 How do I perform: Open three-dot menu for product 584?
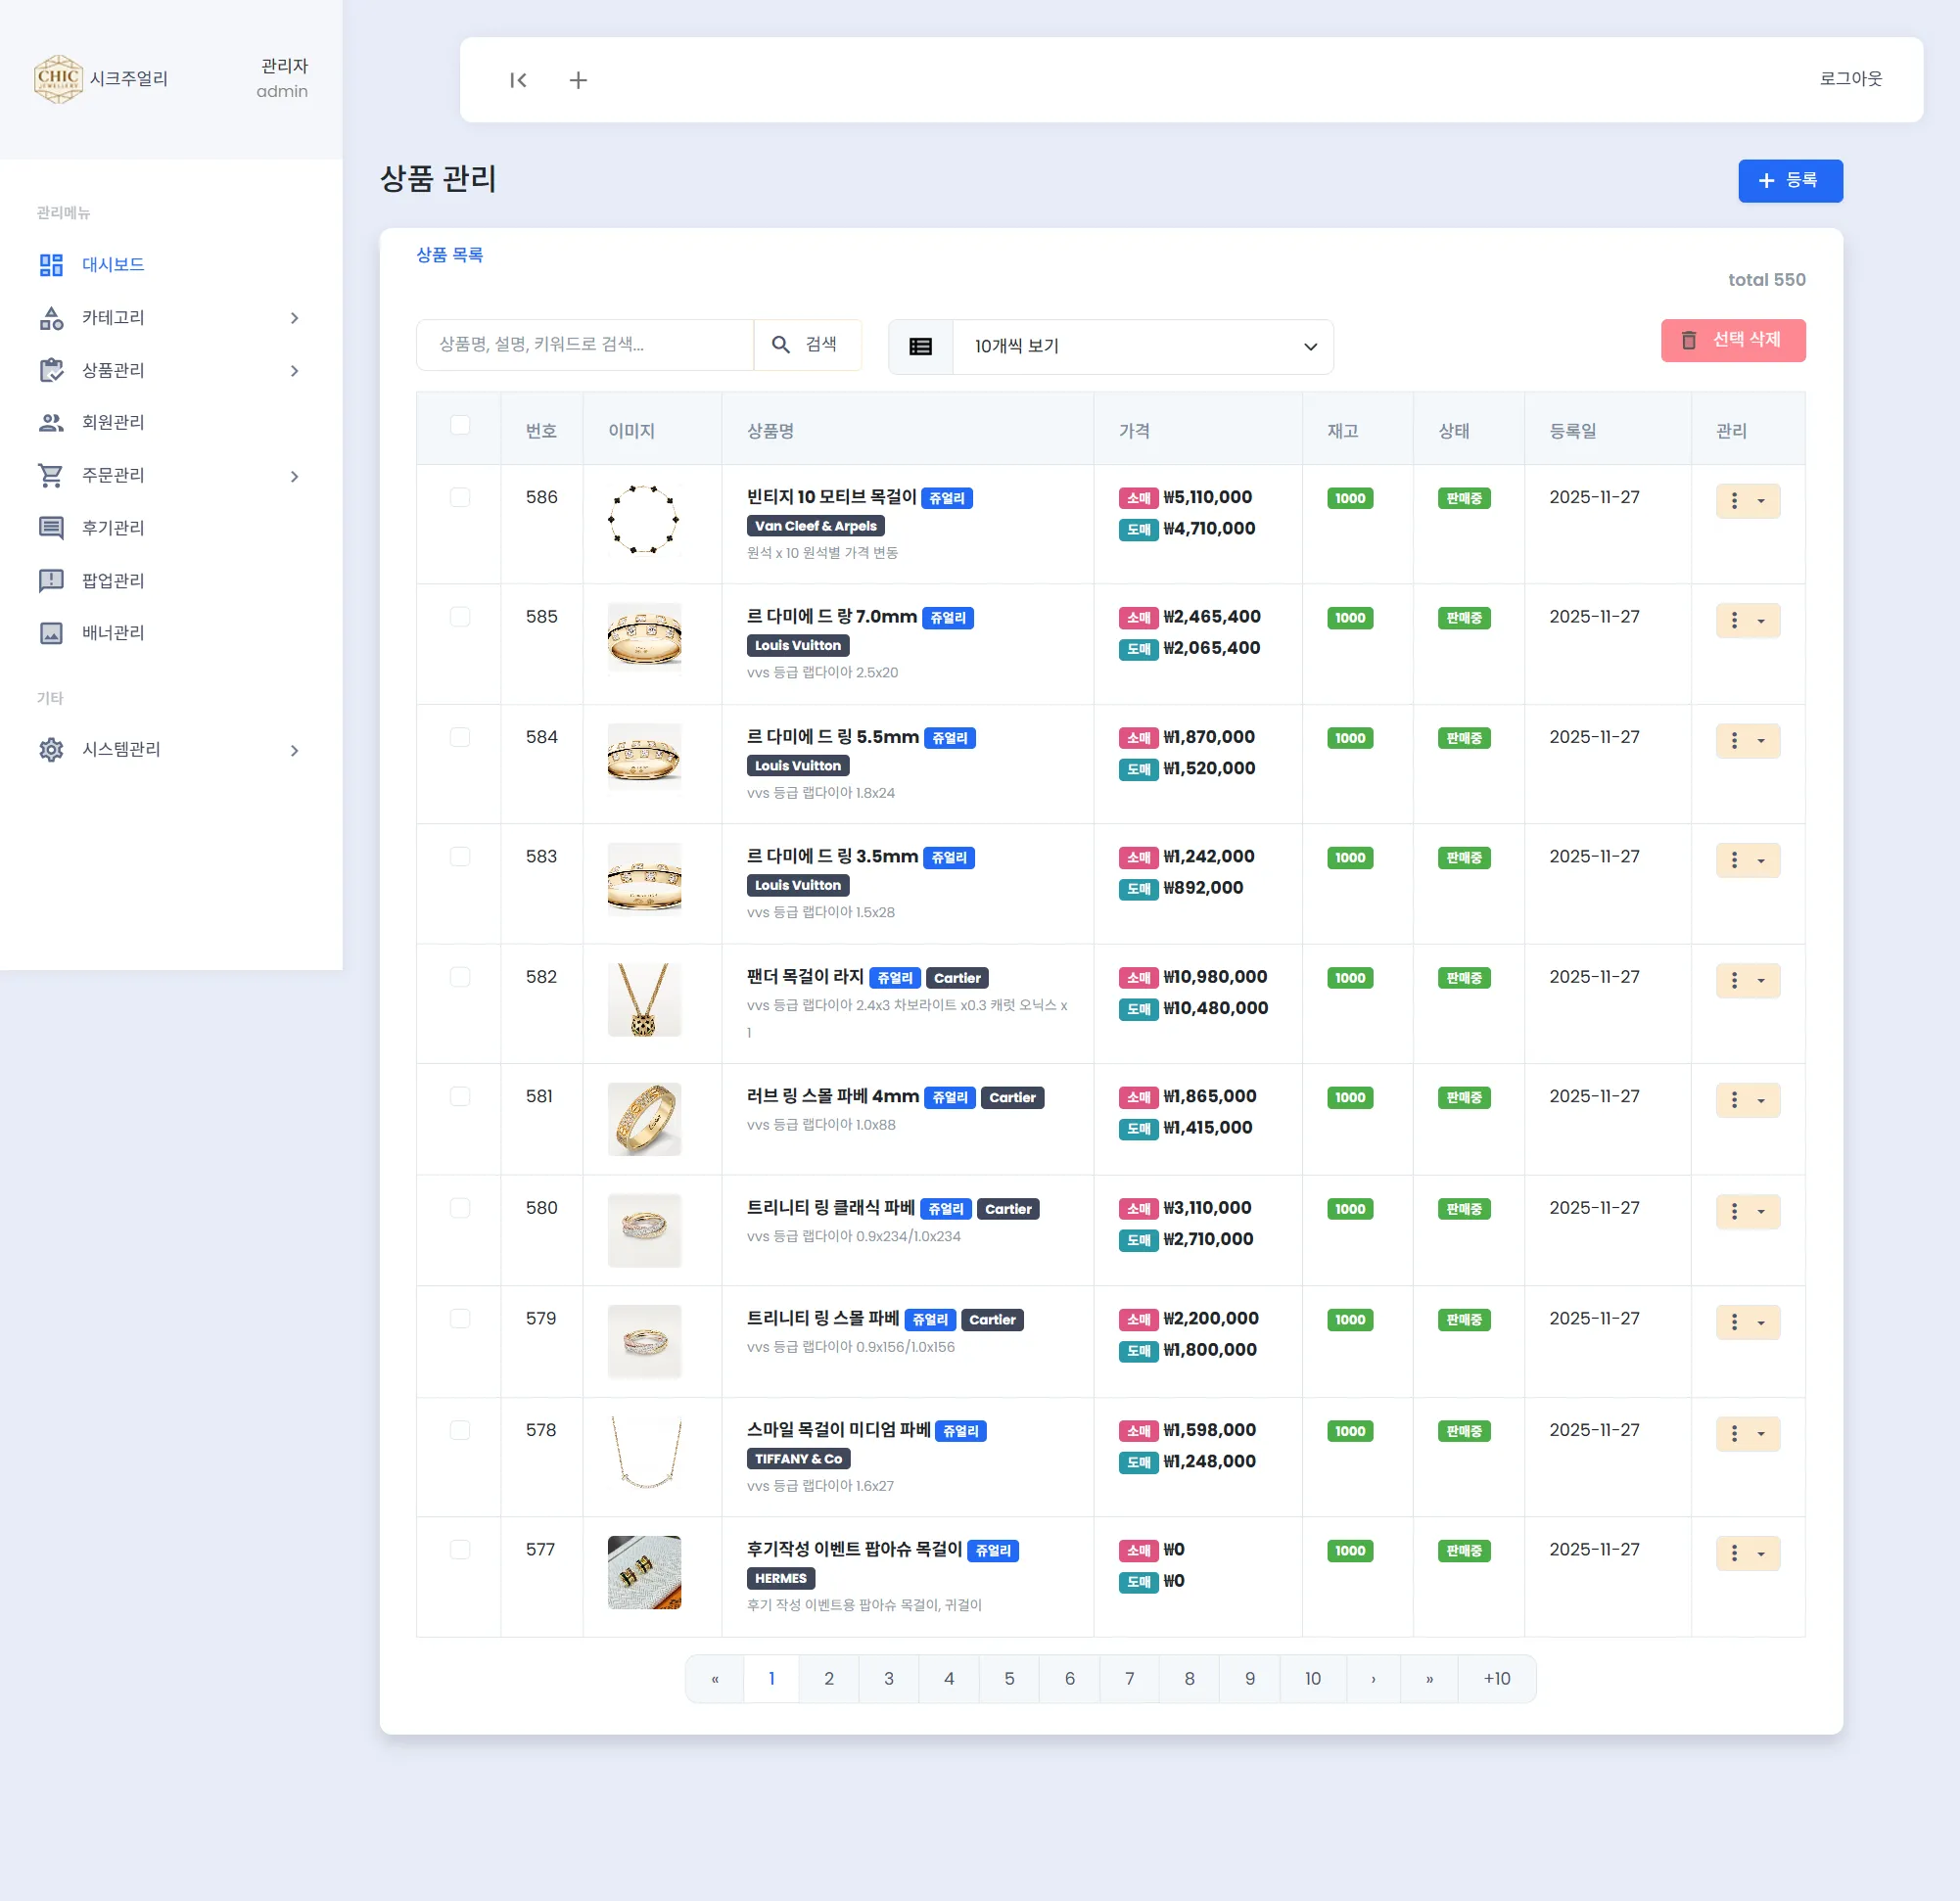point(1748,740)
